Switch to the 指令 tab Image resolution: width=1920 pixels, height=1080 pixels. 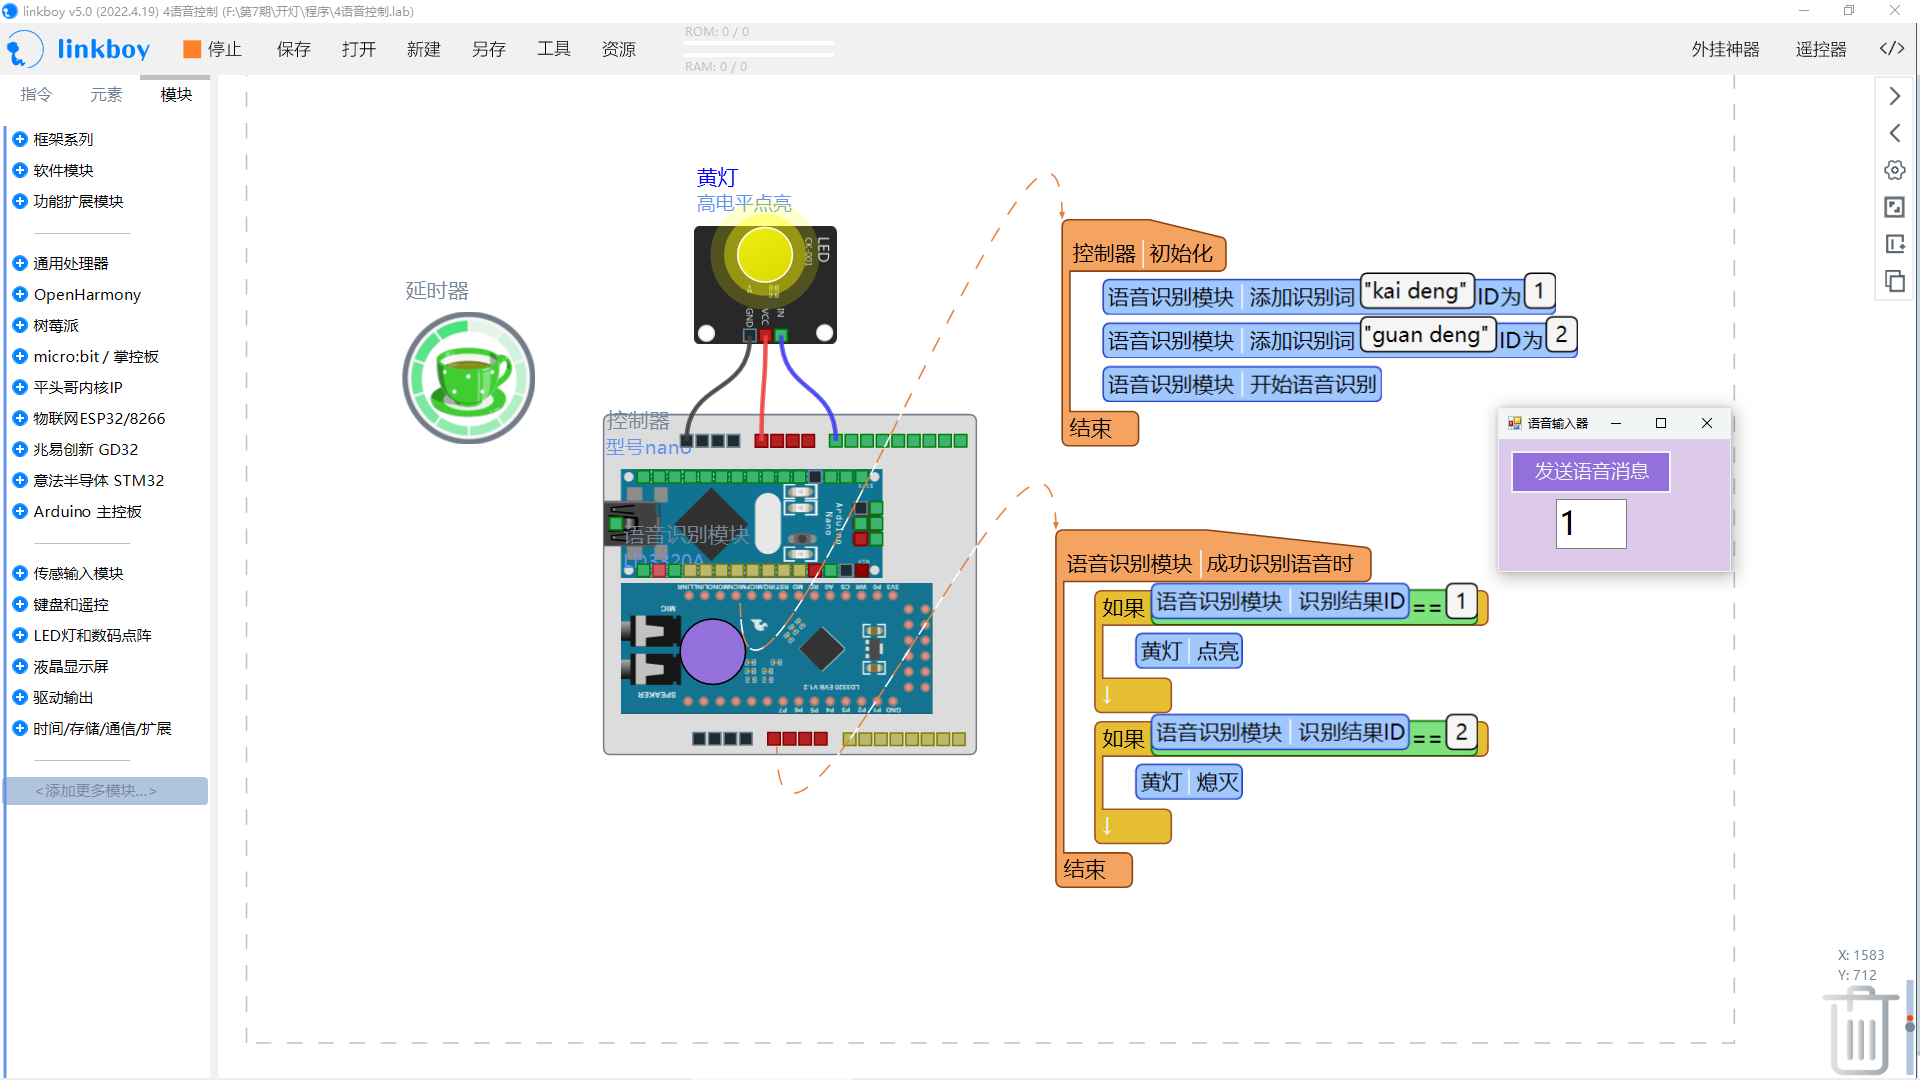pyautogui.click(x=36, y=94)
